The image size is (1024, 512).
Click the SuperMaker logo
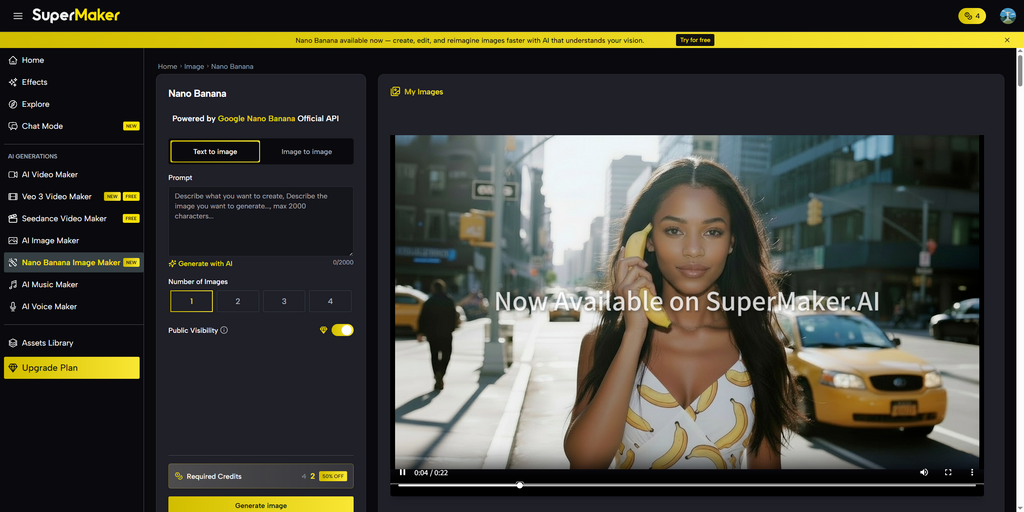76,15
